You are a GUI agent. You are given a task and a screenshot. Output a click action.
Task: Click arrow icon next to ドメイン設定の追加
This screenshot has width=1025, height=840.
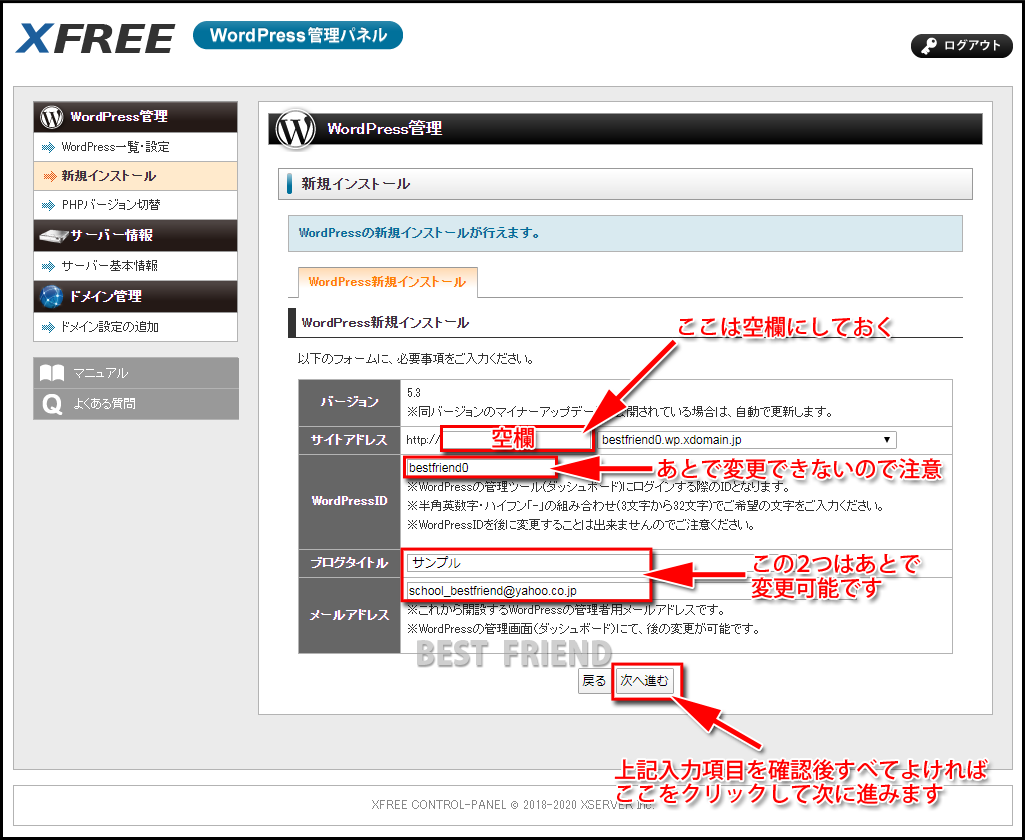(x=48, y=327)
